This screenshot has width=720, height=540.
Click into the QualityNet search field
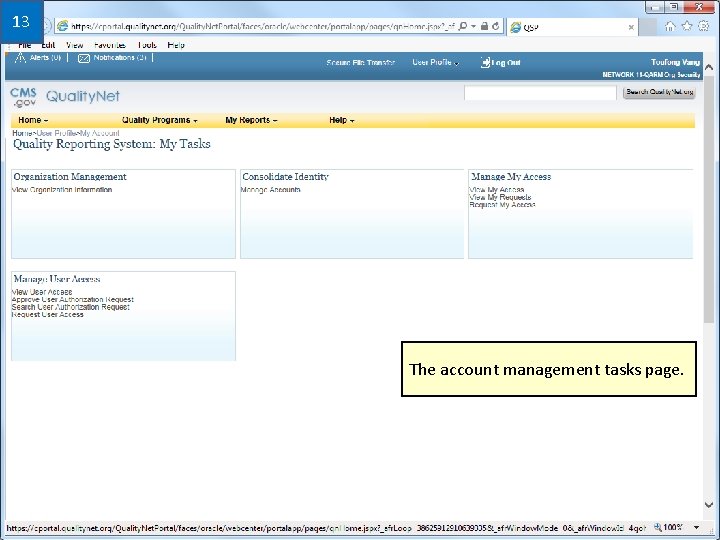[540, 93]
